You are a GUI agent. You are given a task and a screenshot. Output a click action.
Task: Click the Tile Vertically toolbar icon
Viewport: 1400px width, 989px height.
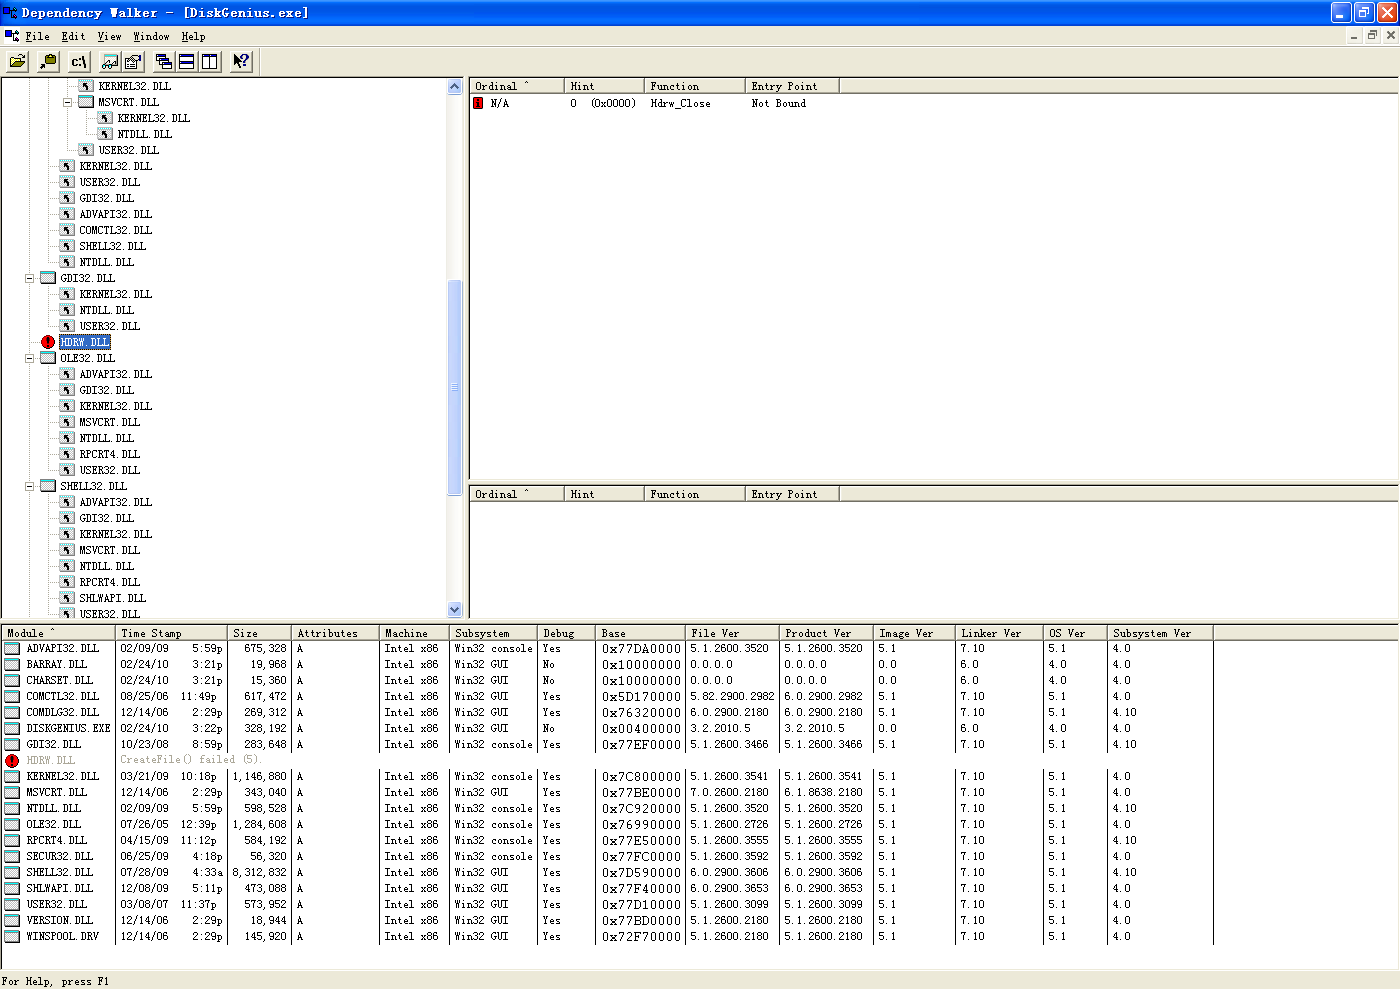pos(210,61)
